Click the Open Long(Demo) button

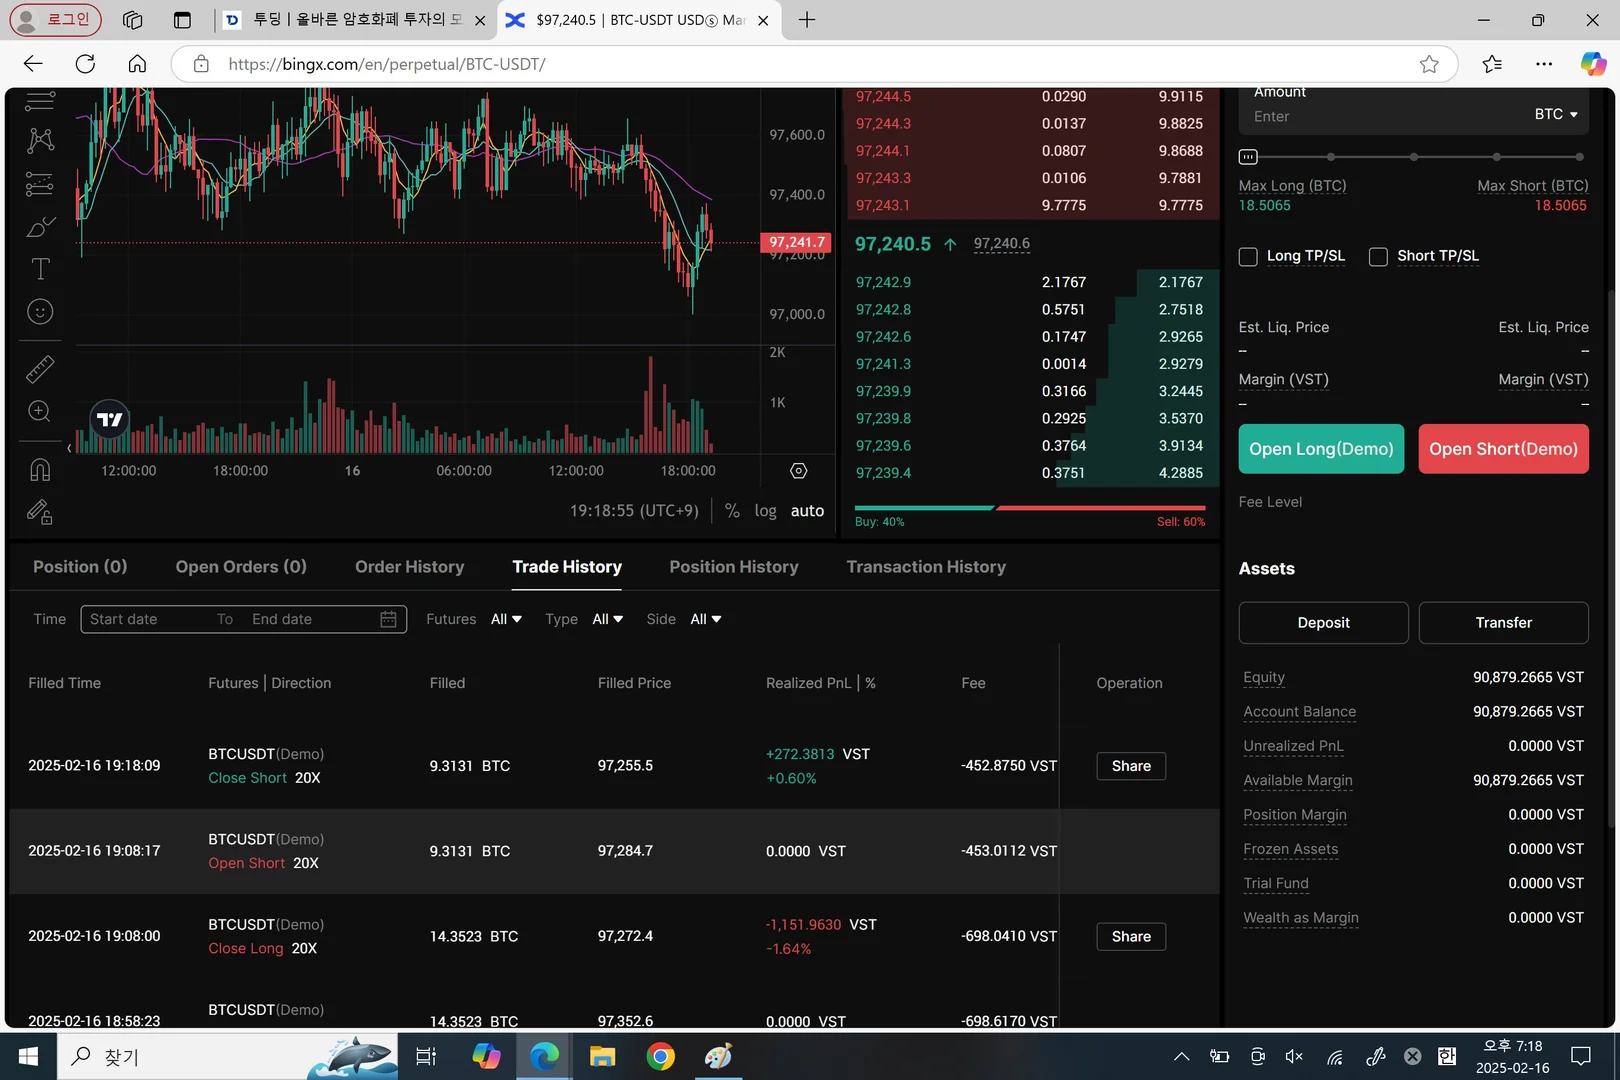tap(1321, 449)
